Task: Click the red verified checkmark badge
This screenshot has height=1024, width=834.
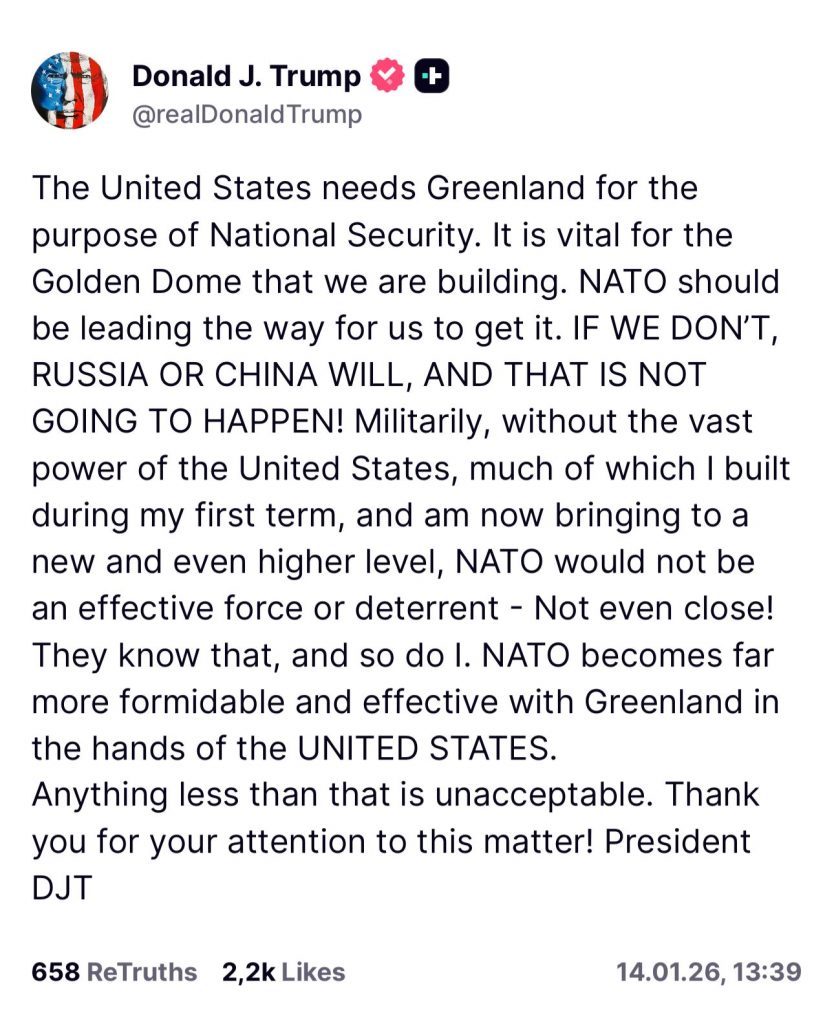Action: tap(386, 76)
